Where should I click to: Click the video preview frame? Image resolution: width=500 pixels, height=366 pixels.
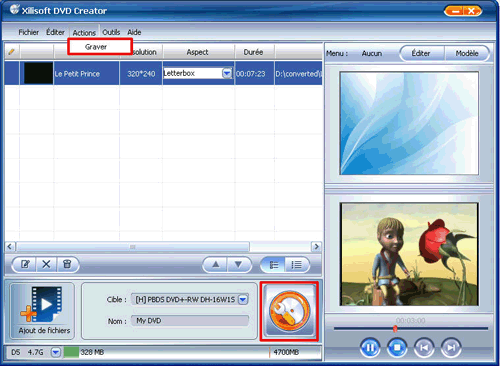(x=409, y=254)
